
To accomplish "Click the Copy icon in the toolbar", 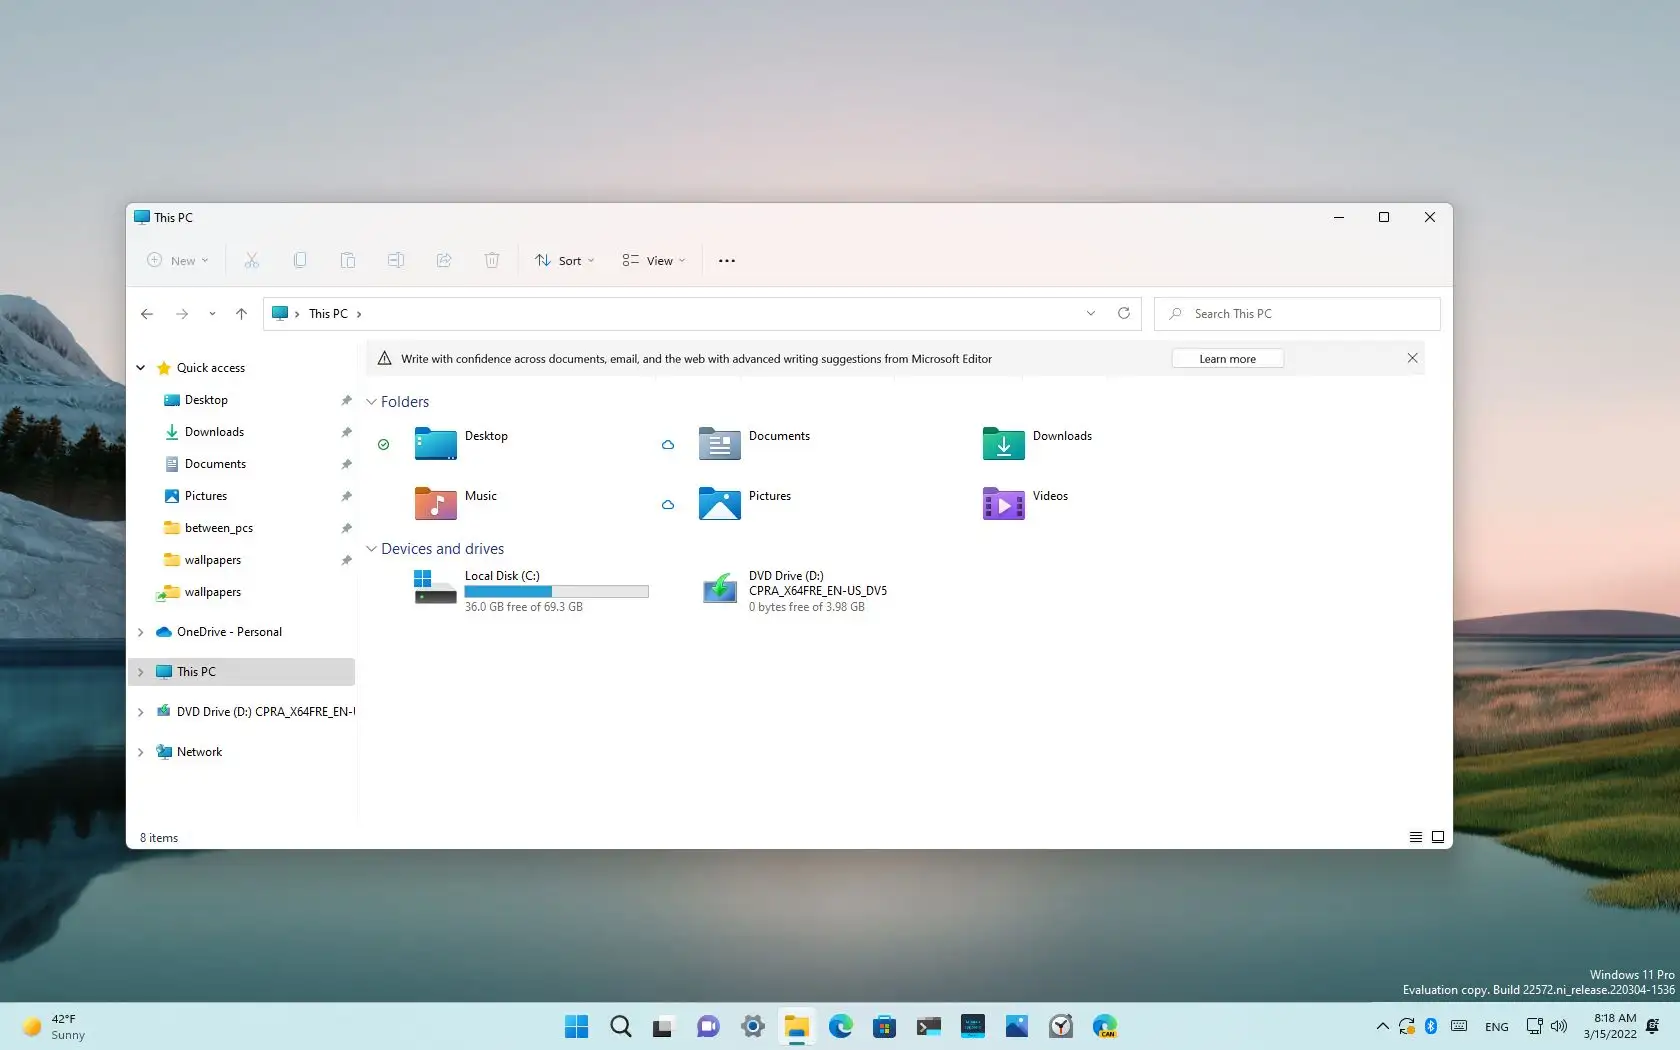I will click(x=299, y=260).
